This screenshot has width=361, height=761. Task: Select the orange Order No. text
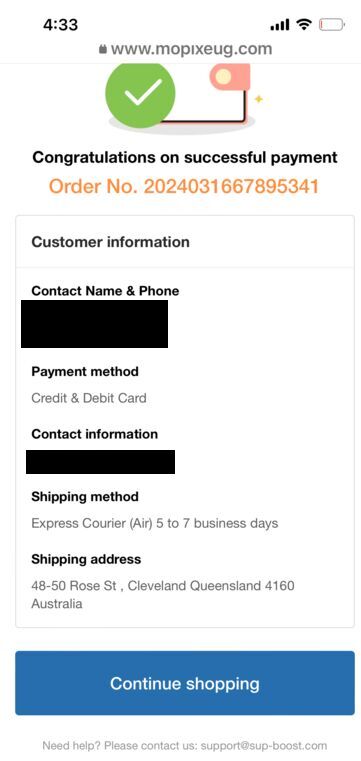tap(184, 186)
